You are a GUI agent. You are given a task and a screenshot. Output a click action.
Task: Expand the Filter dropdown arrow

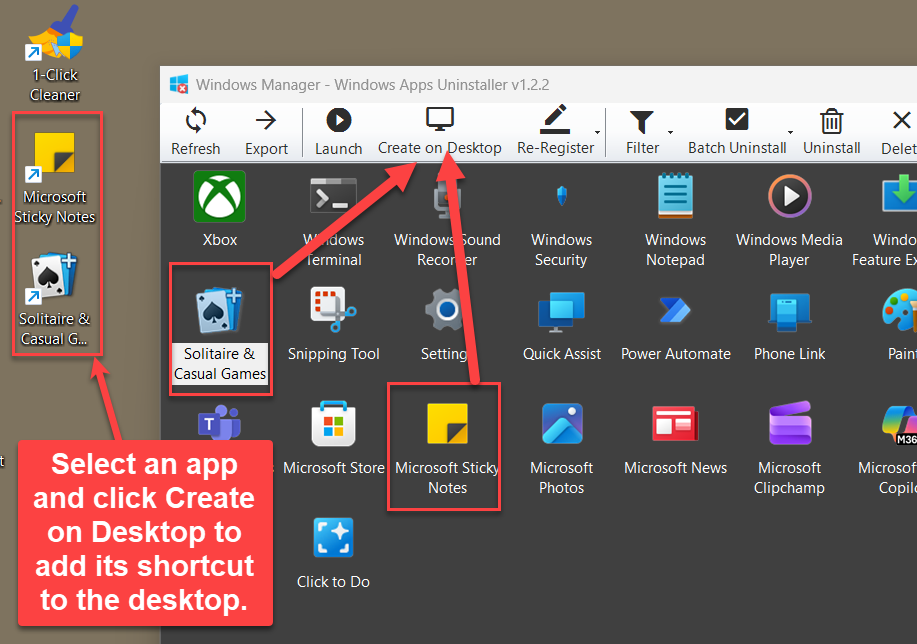pyautogui.click(x=671, y=132)
